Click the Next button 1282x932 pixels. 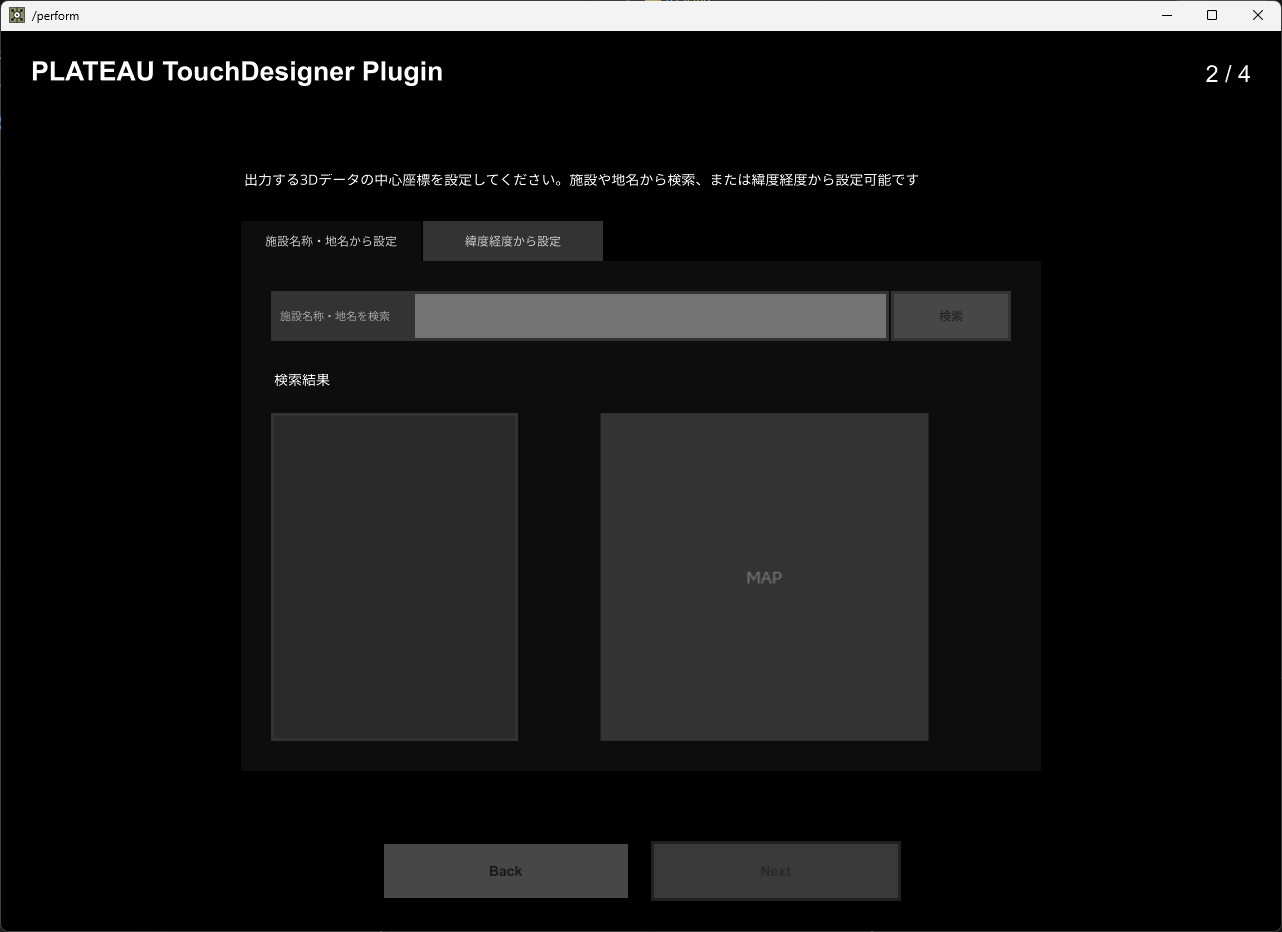point(775,870)
